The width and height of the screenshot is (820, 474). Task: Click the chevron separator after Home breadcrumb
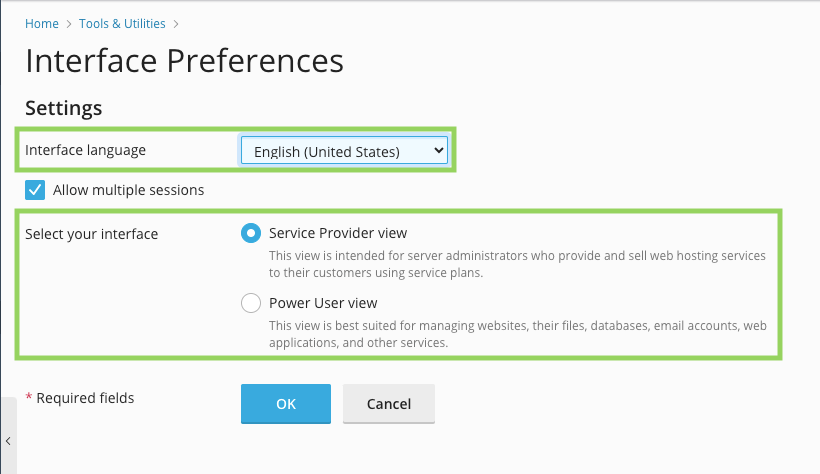click(69, 24)
